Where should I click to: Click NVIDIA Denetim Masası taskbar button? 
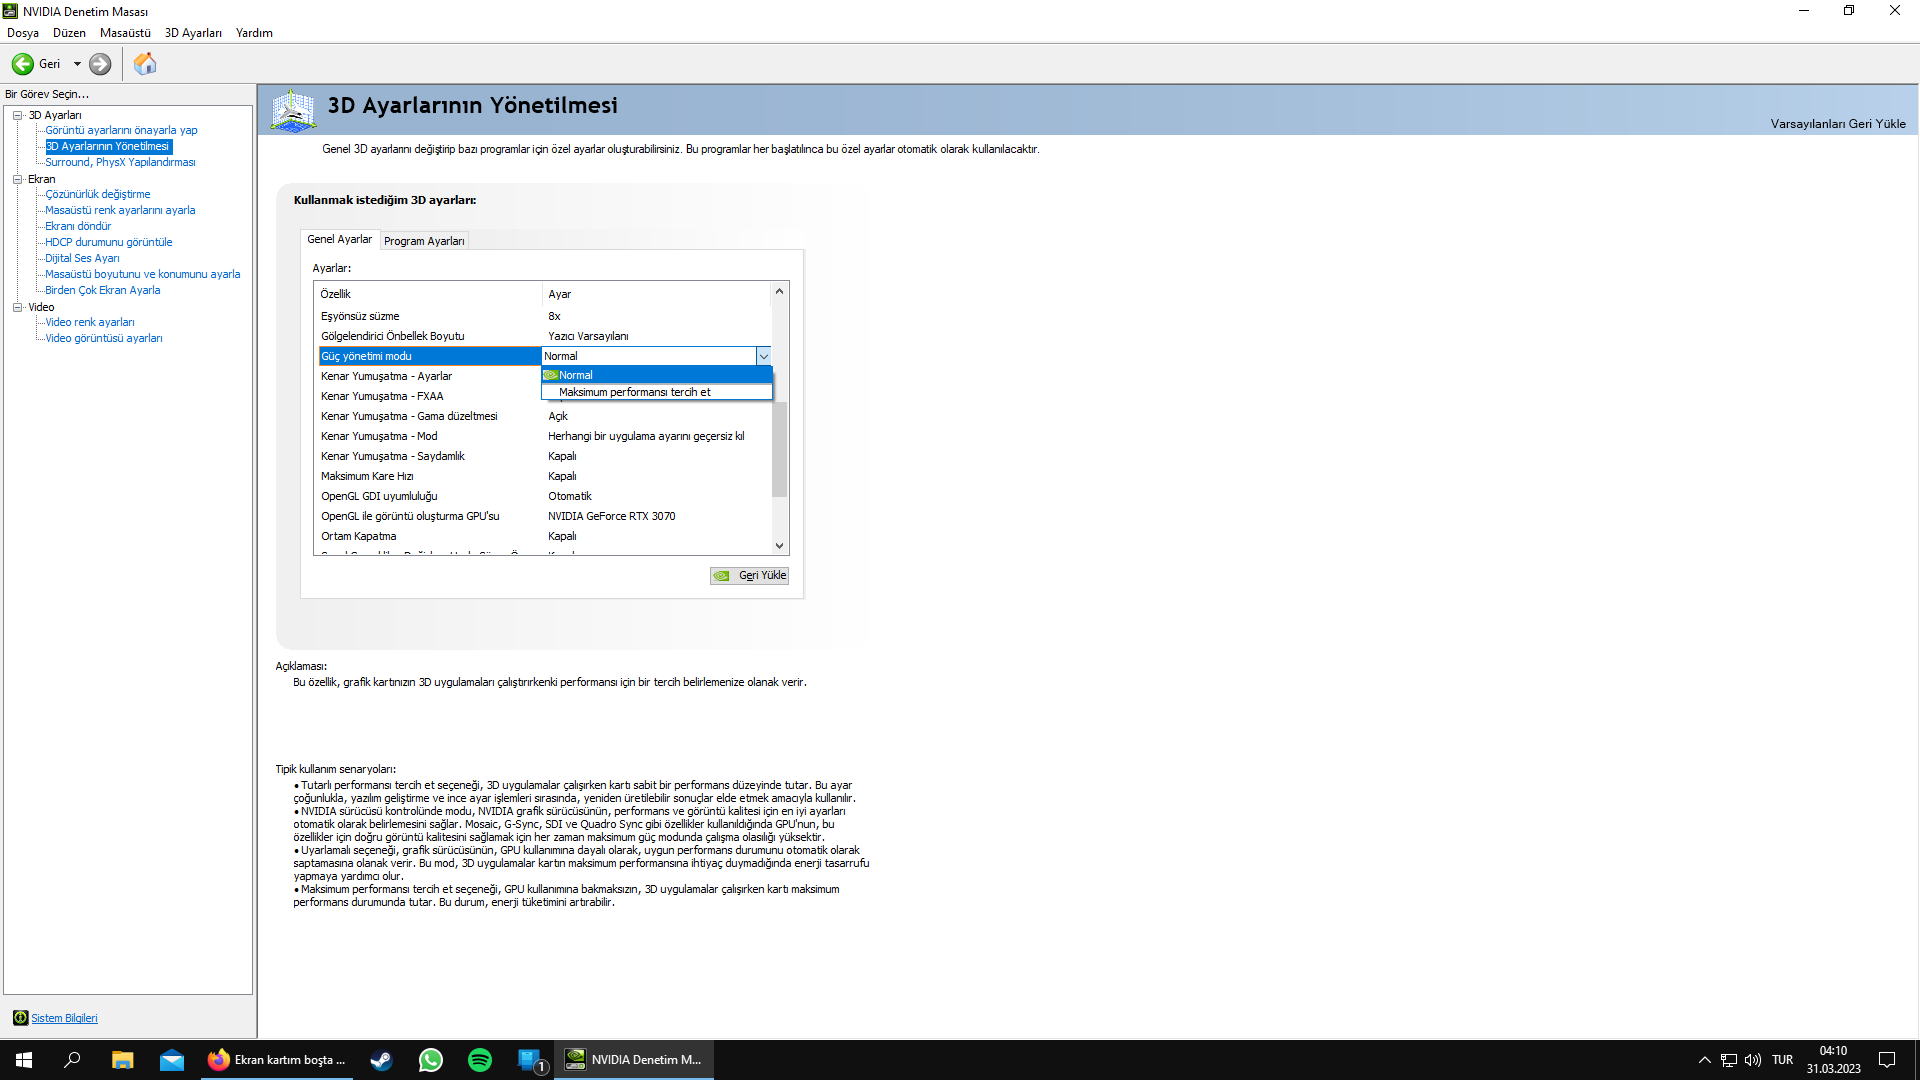tap(634, 1060)
